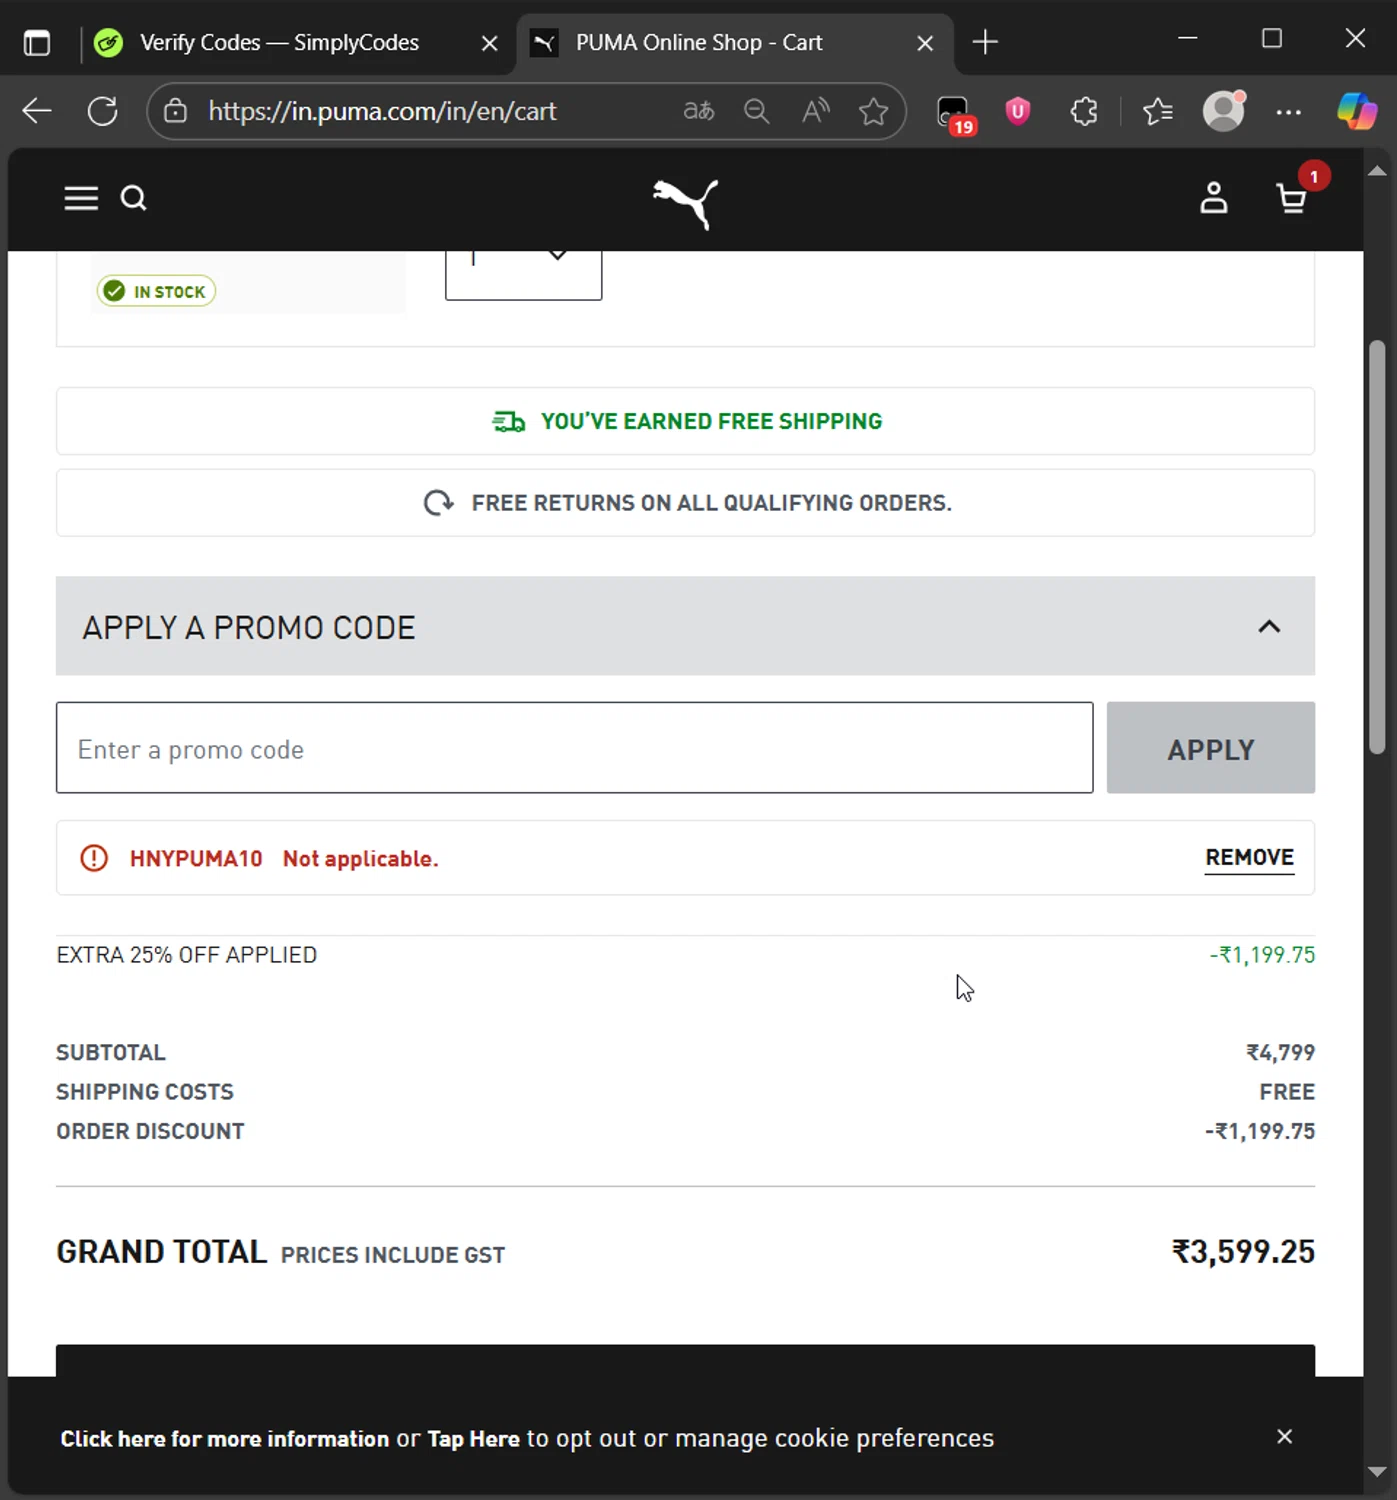Screen dimensions: 1397x1500
Task: Click the black checkout button
Action: (685, 1361)
